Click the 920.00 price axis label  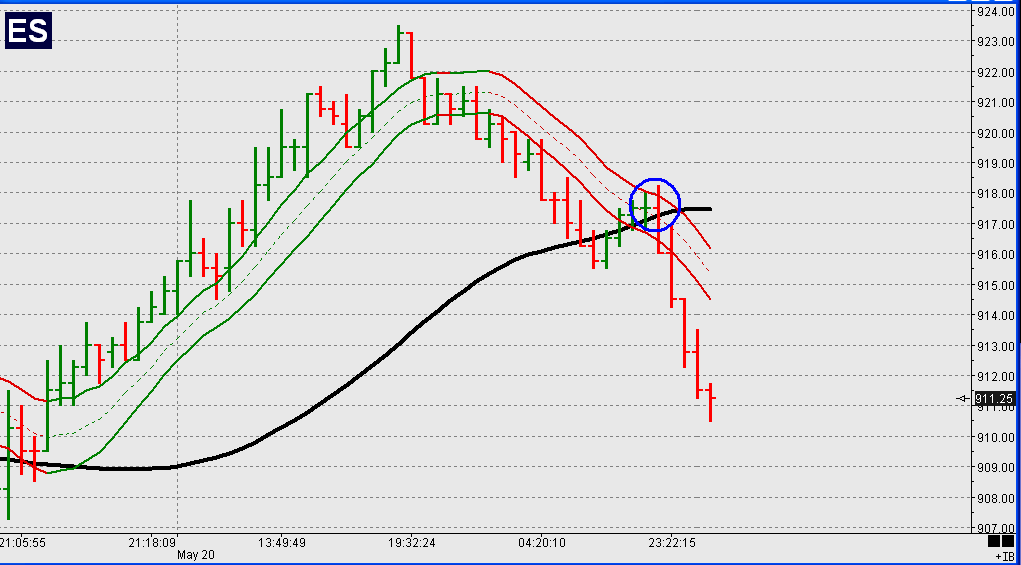[995, 133]
